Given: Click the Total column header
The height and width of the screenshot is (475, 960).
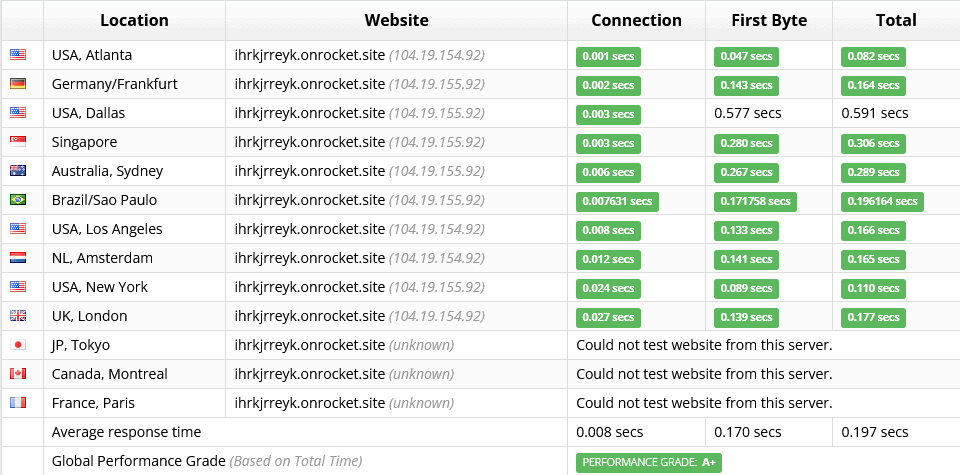Looking at the screenshot, I should click(x=896, y=20).
